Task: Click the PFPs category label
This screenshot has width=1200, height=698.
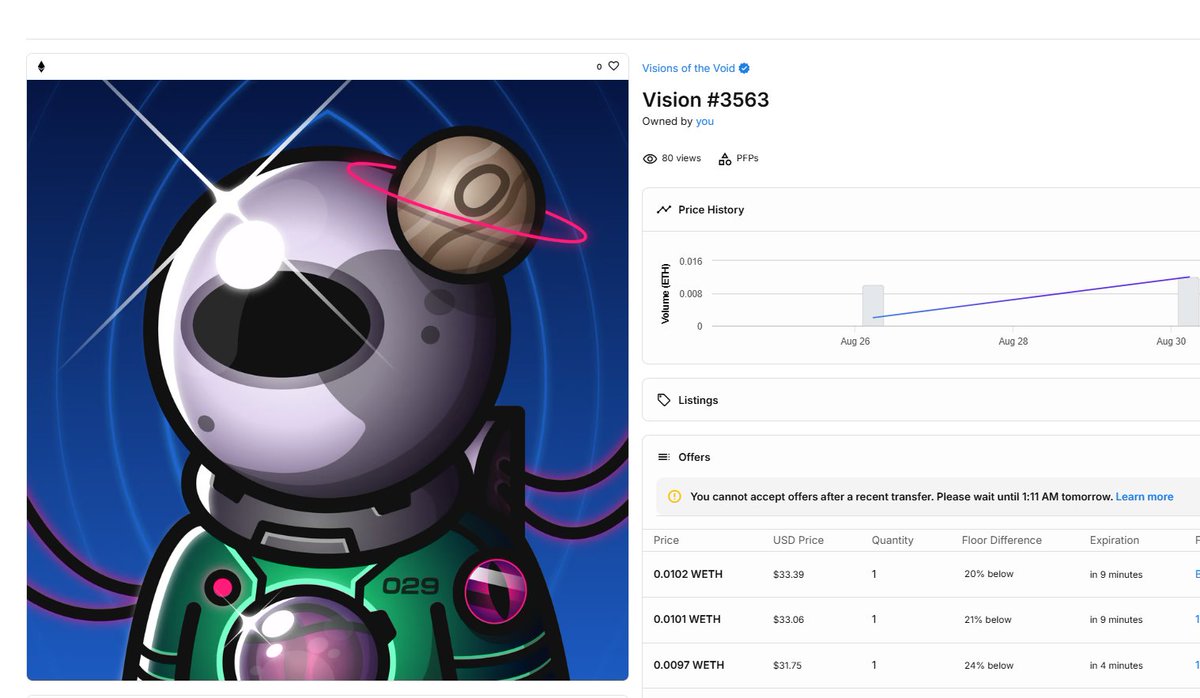Action: coord(747,158)
